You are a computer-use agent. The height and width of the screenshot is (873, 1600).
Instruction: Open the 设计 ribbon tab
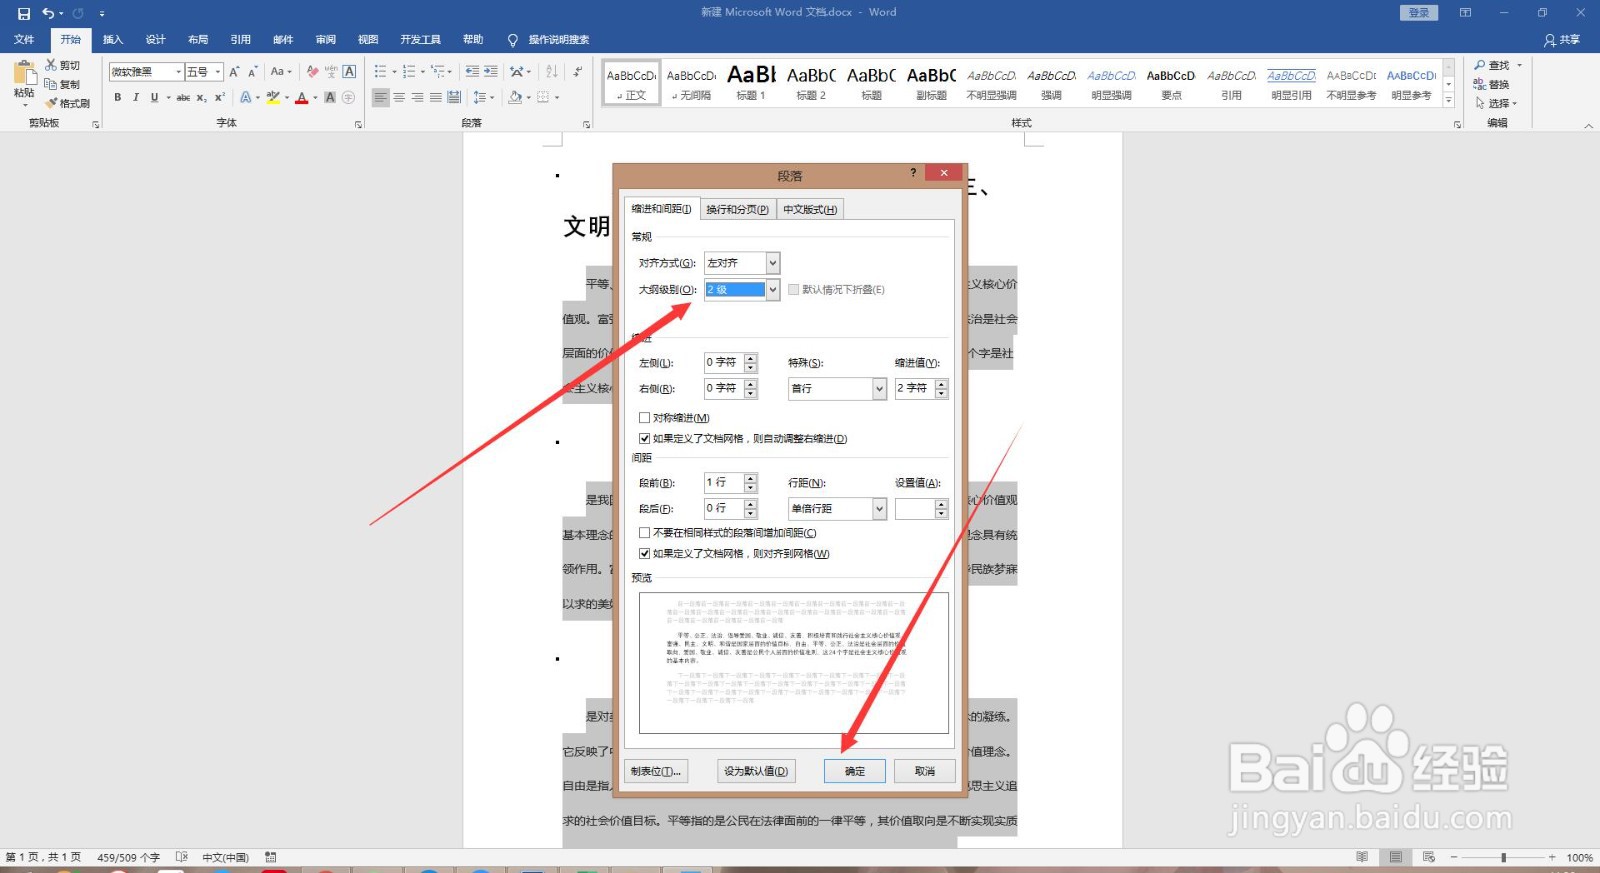[x=156, y=40]
